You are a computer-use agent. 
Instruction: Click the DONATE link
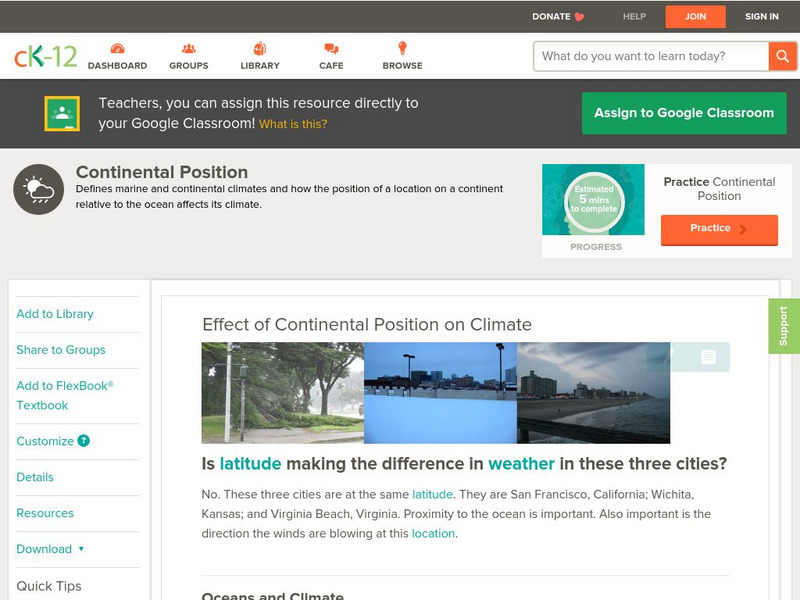tap(551, 17)
